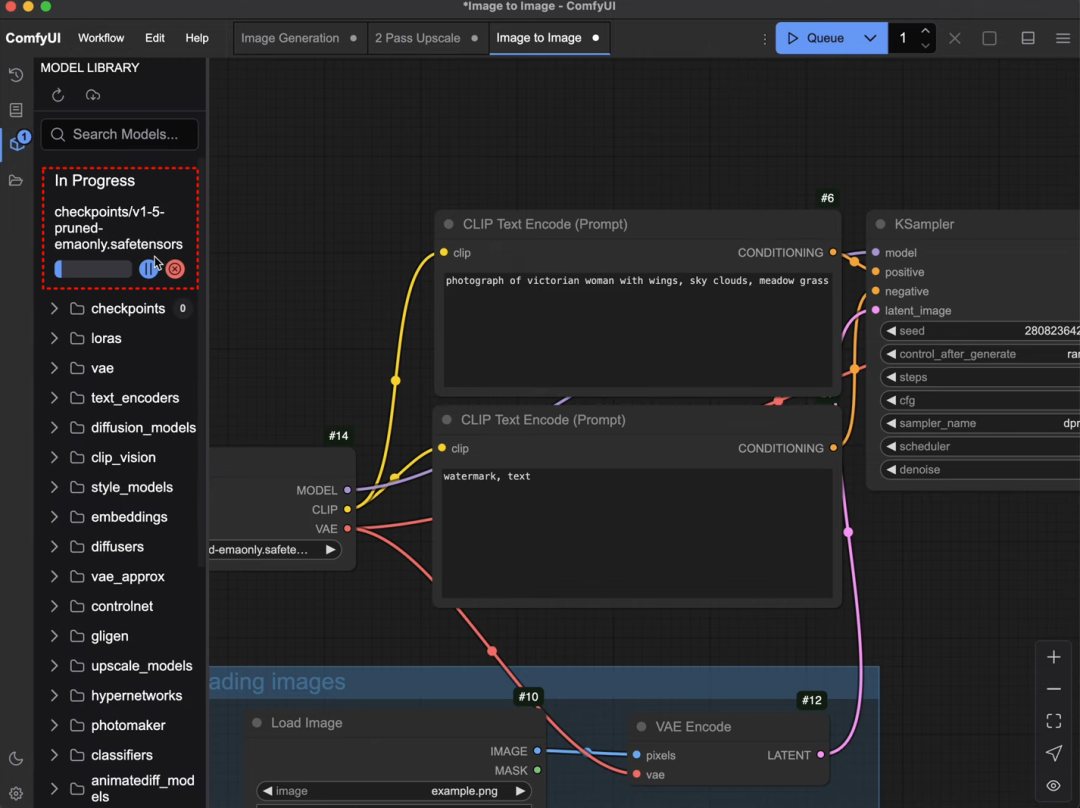Expand the diffusion_models folder
1080x808 pixels.
pos(54,428)
